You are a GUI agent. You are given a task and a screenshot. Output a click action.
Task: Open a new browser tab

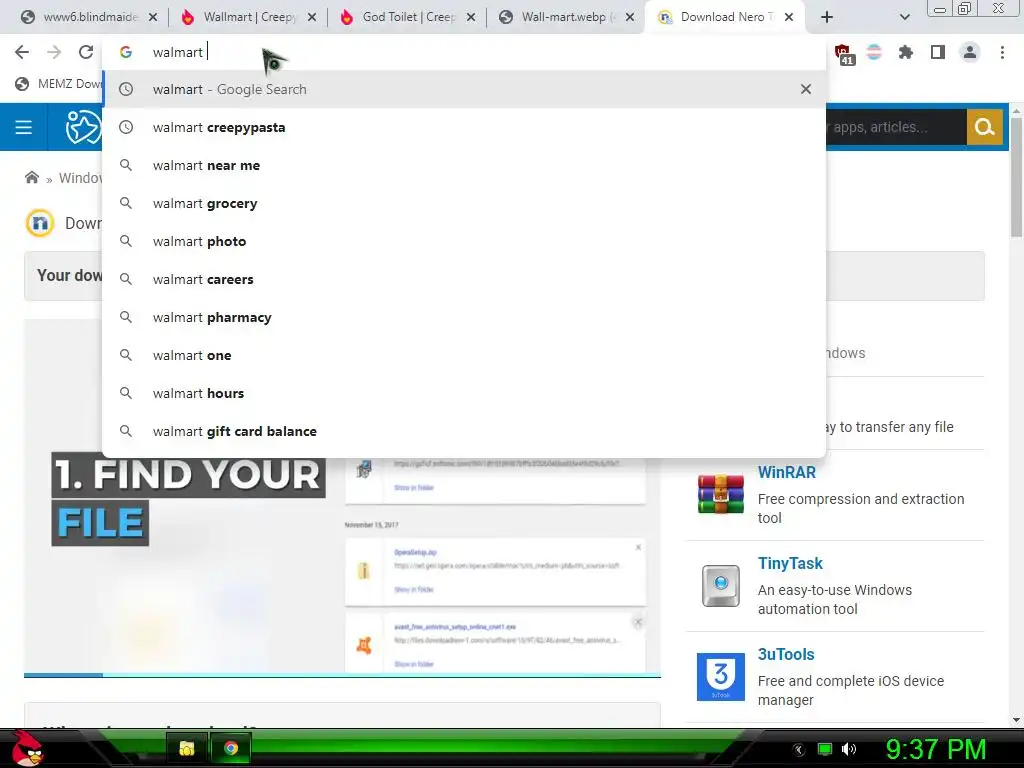tap(827, 18)
